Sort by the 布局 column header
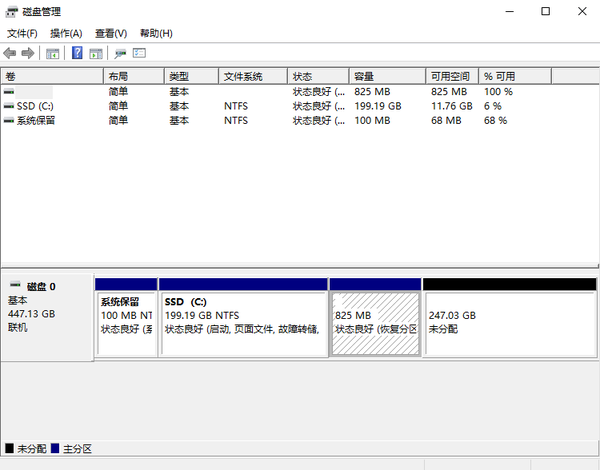This screenshot has width=600, height=470. click(134, 76)
